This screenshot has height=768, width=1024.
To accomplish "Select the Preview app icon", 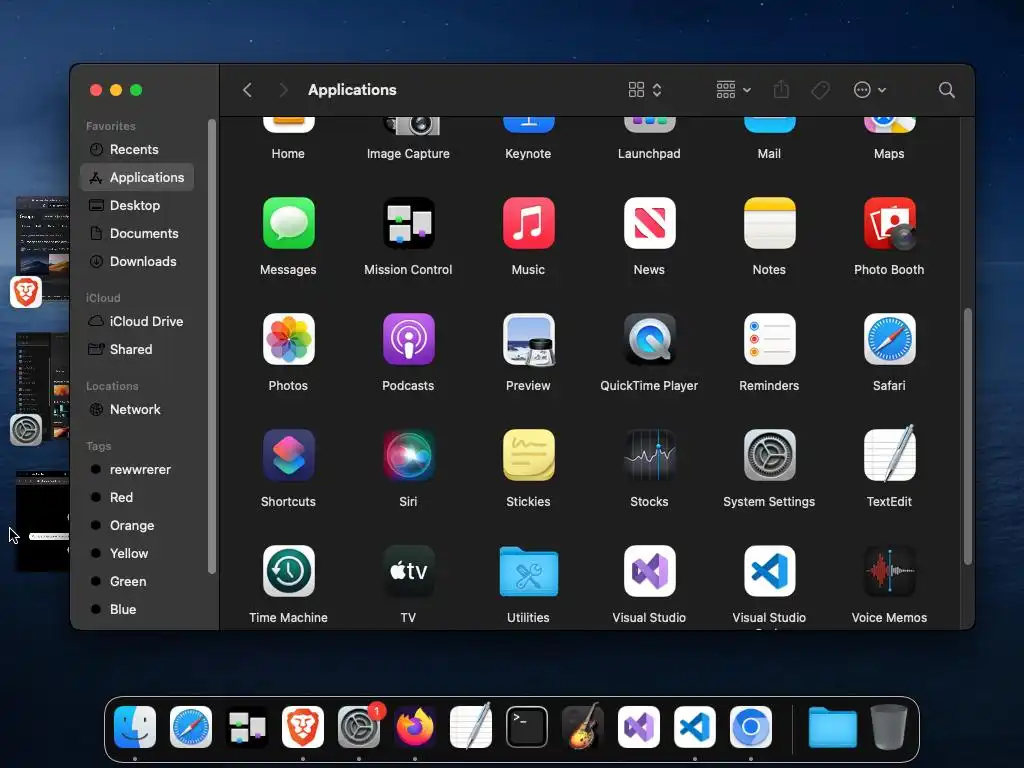I will tap(528, 339).
